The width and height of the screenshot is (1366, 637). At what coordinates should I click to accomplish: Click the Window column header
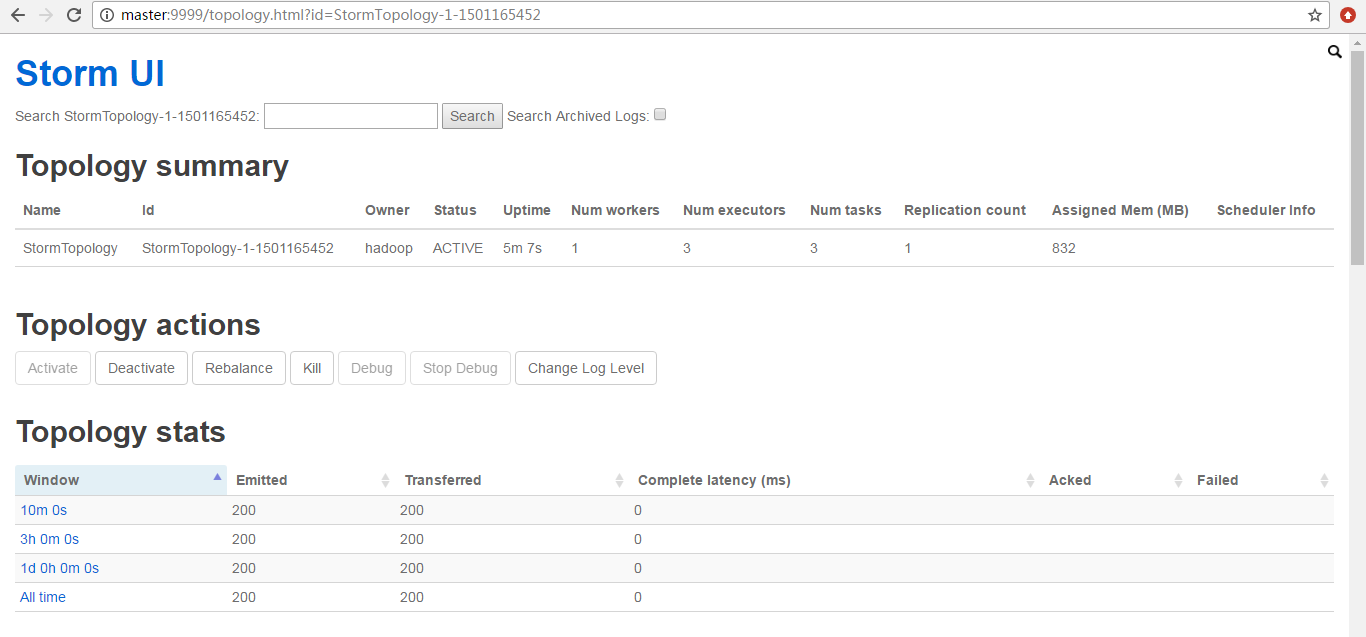tap(121, 480)
